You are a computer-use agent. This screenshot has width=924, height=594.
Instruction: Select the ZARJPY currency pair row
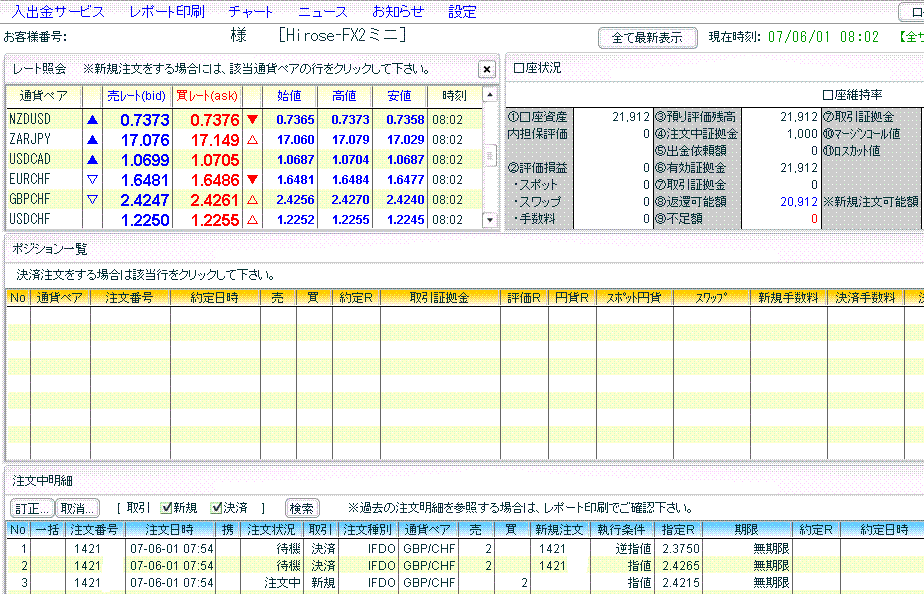tap(244, 140)
